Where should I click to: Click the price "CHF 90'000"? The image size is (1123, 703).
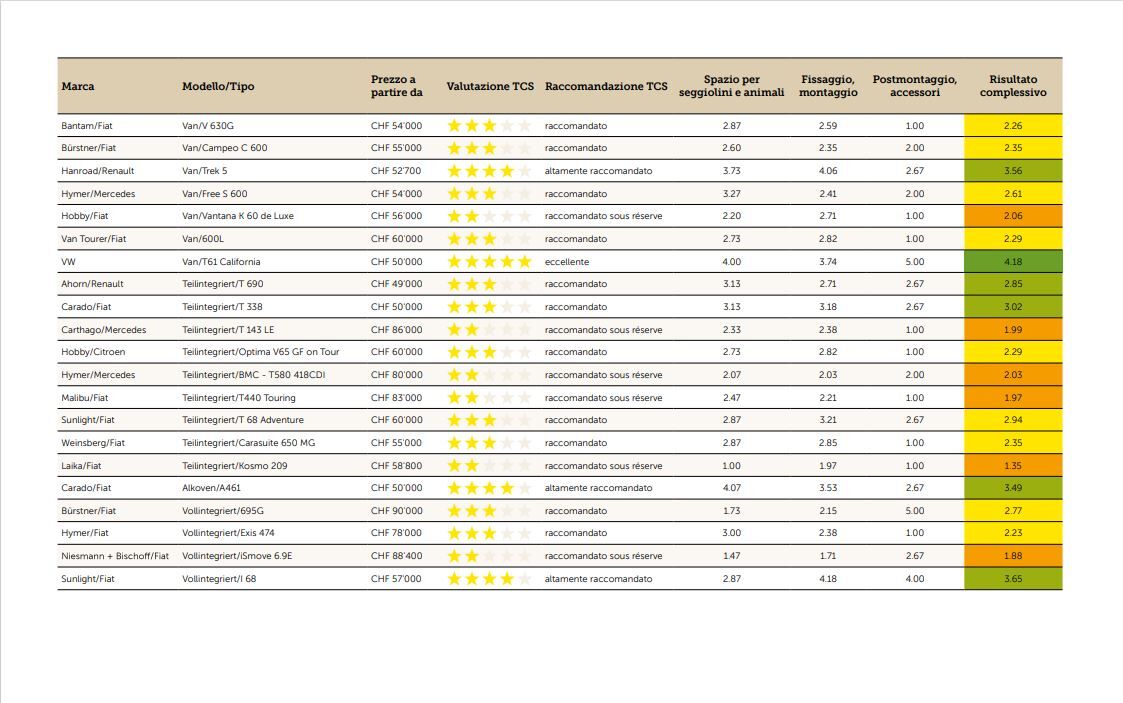click(x=396, y=511)
